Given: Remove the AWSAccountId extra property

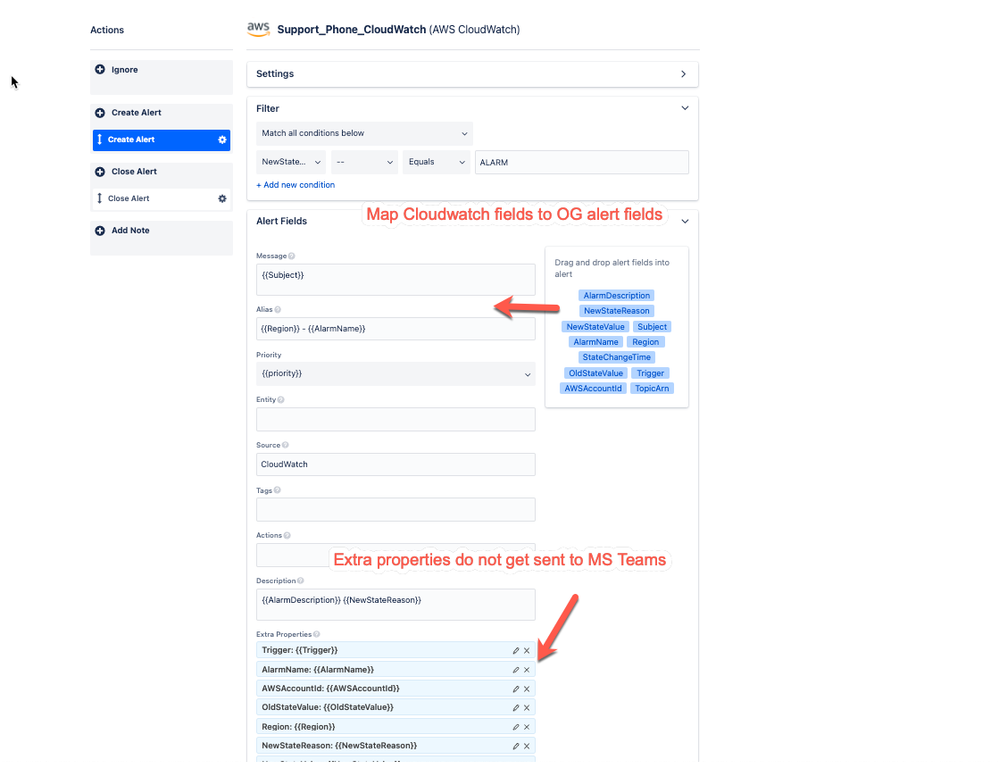Looking at the screenshot, I should click(527, 689).
